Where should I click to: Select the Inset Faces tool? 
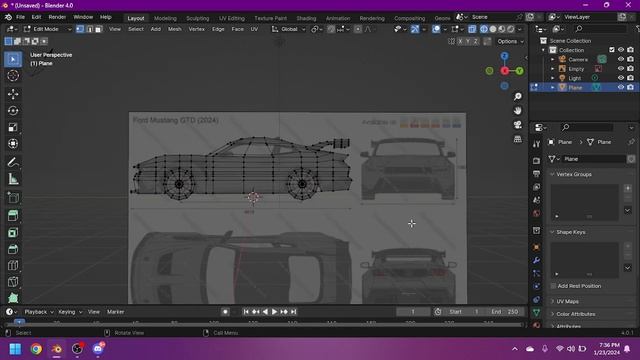13,233
